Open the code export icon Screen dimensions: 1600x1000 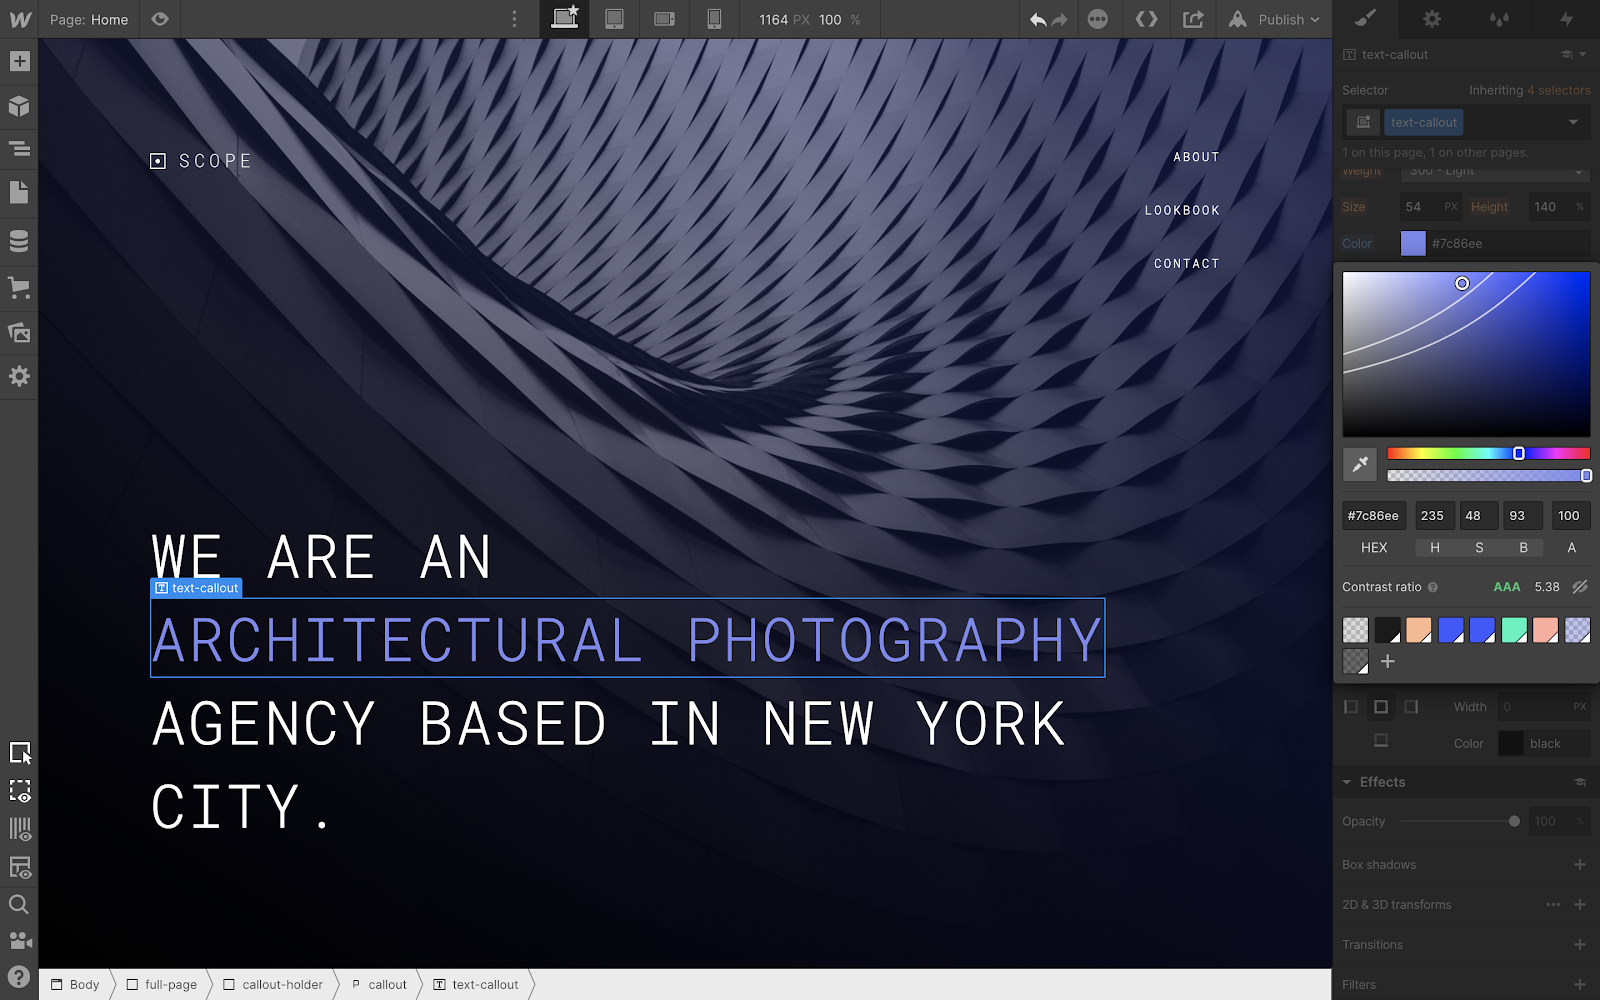pyautogui.click(x=1146, y=19)
